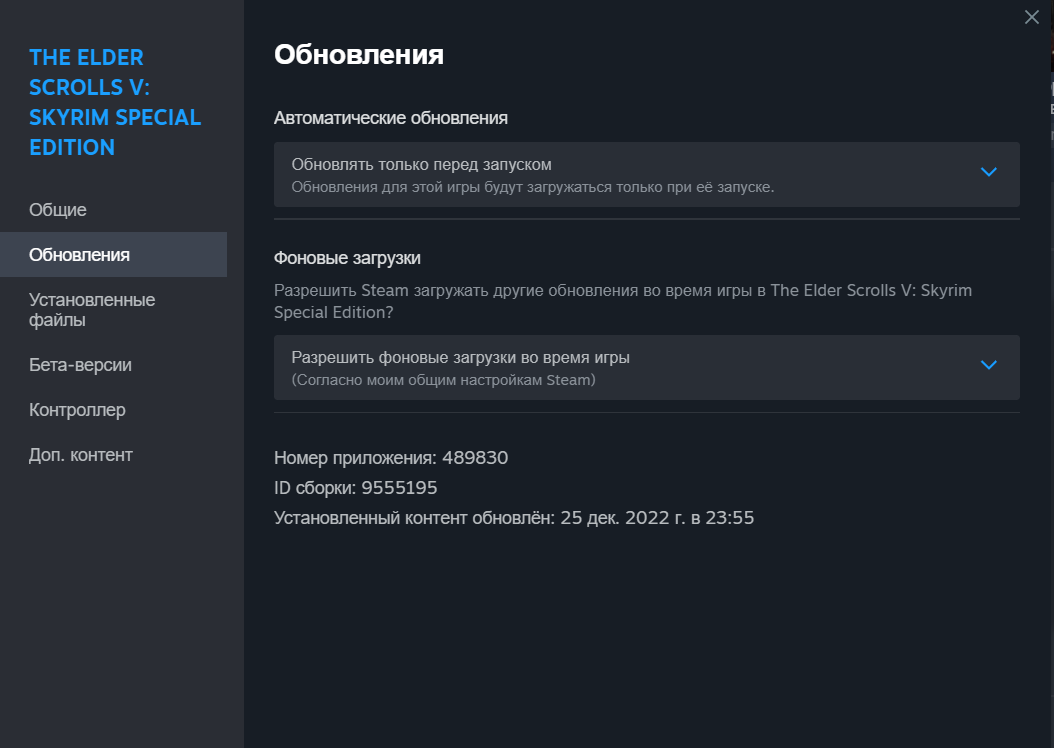Open the background downloads dropdown box
1054x748 pixels.
[x=647, y=368]
